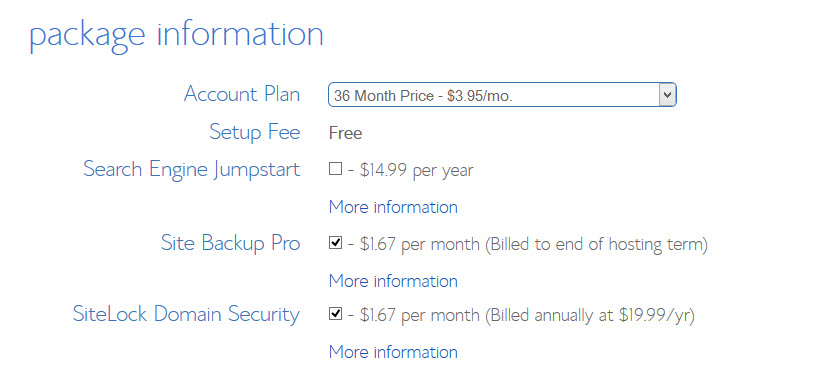The image size is (829, 391).
Task: Open More information under SiteLock Domain Security
Action: tap(393, 352)
